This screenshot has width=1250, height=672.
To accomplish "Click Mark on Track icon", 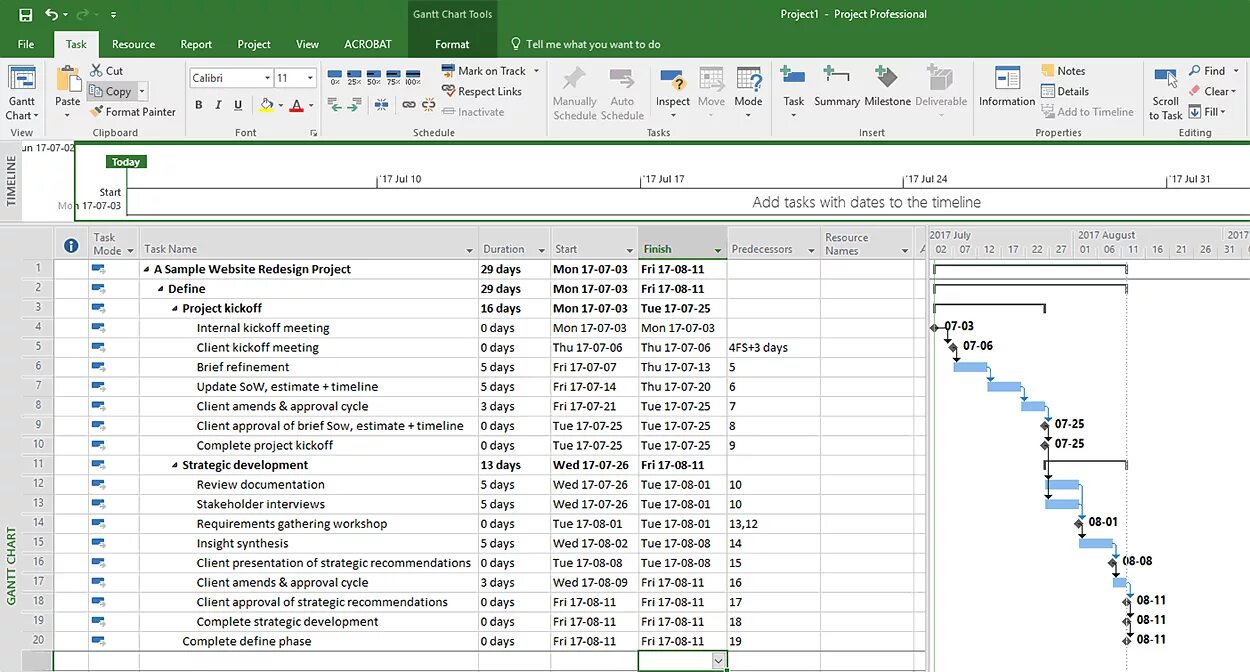I will click(x=449, y=71).
